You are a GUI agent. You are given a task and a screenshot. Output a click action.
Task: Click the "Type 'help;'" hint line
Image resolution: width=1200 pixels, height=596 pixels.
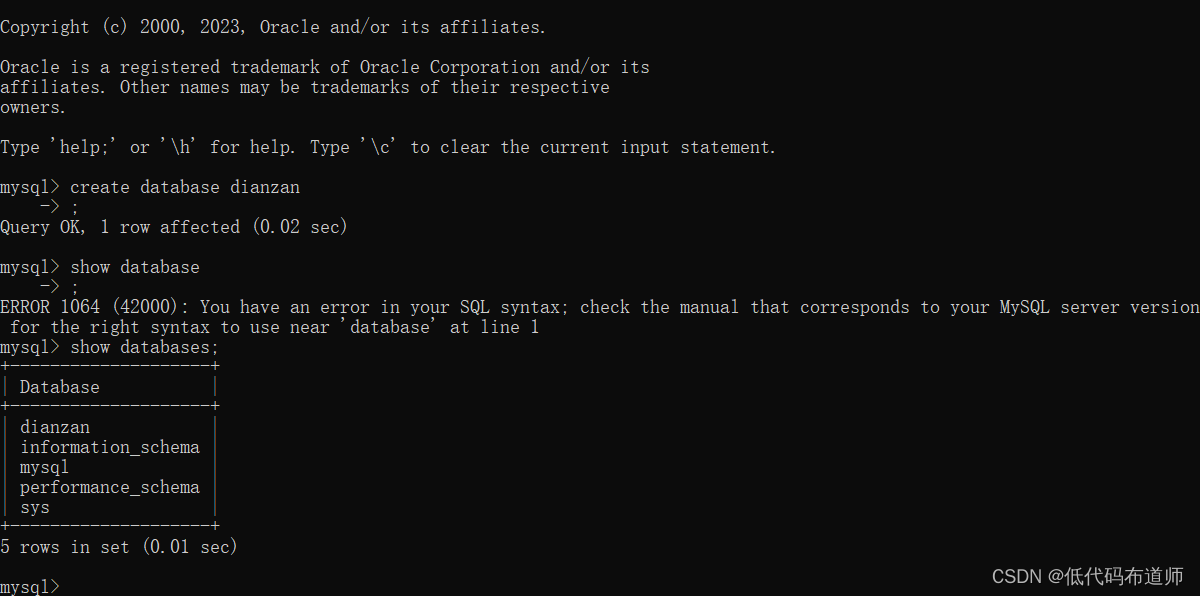tap(388, 147)
